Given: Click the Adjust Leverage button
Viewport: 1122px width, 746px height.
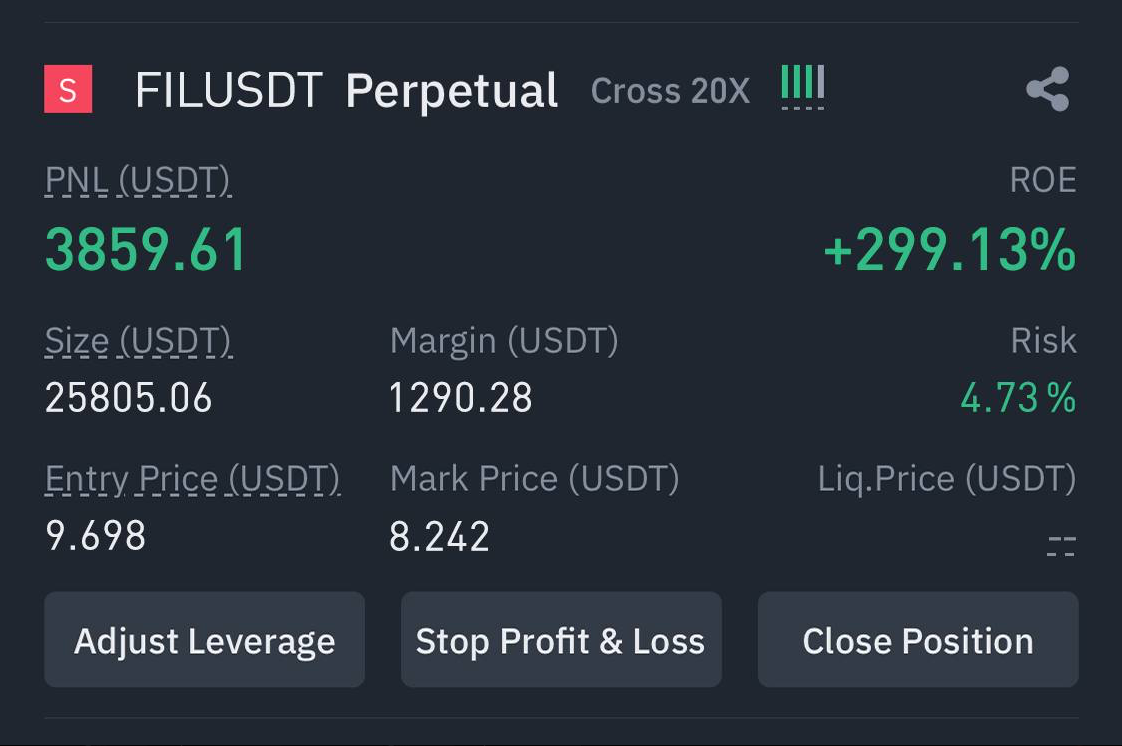Looking at the screenshot, I should (x=204, y=640).
